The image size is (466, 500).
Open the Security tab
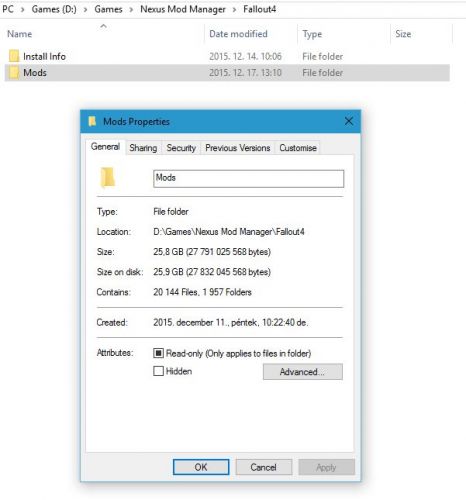click(x=181, y=148)
